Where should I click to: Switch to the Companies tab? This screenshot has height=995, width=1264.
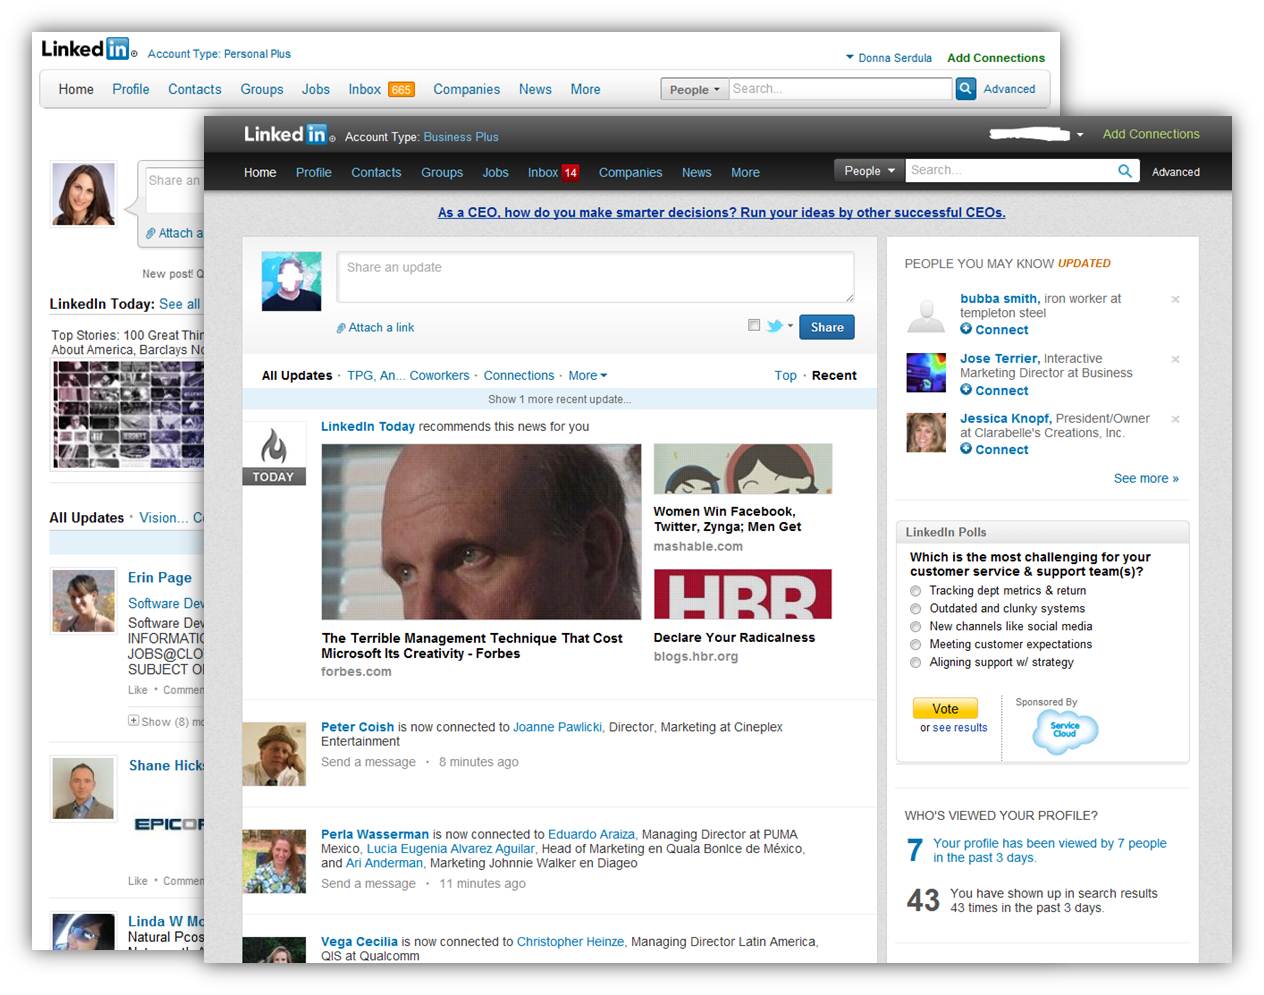click(630, 172)
